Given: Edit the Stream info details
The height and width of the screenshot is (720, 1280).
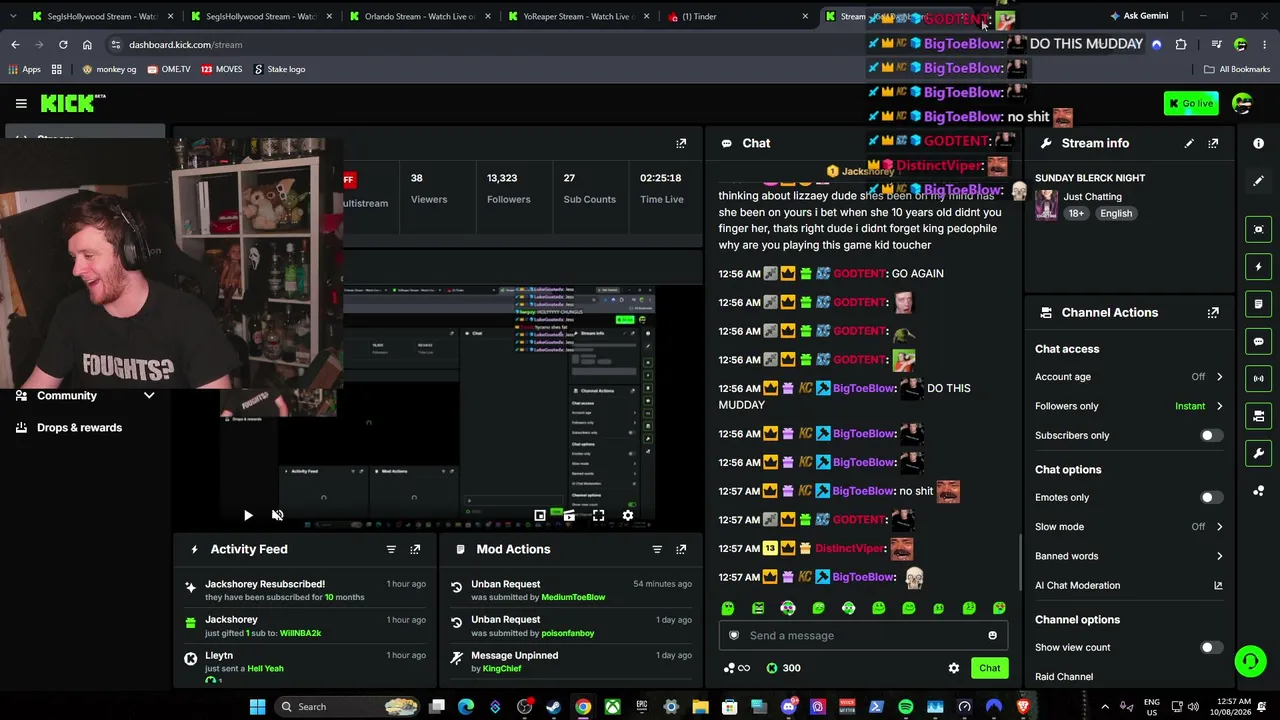Looking at the screenshot, I should (x=1189, y=143).
